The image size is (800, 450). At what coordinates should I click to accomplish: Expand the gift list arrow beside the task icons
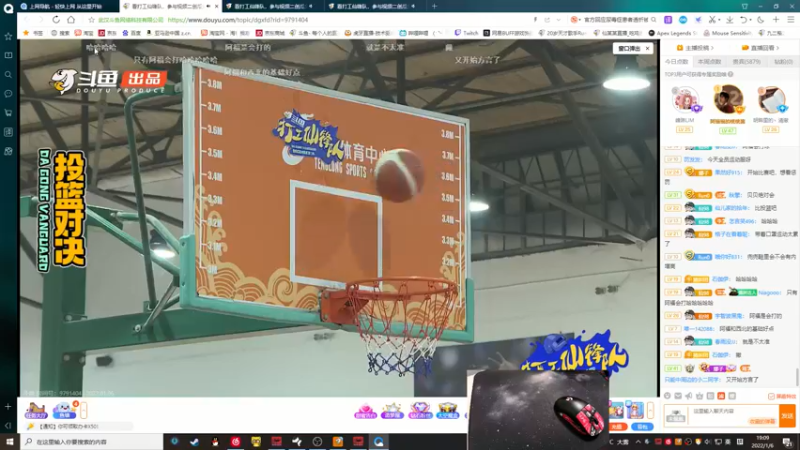click(x=84, y=410)
